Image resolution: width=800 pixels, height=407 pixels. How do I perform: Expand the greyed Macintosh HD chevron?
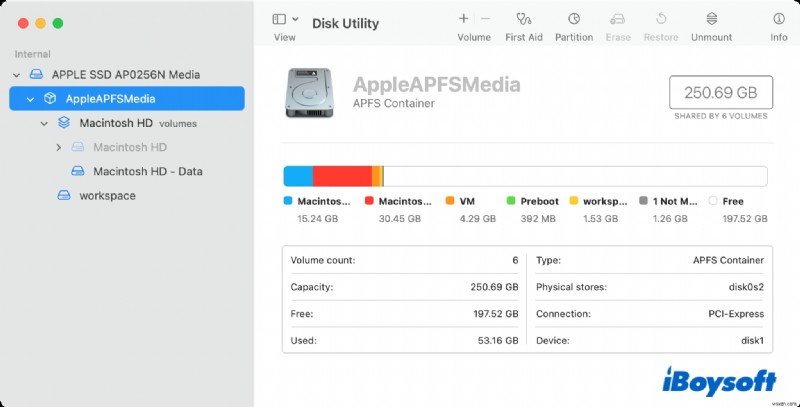coord(58,147)
